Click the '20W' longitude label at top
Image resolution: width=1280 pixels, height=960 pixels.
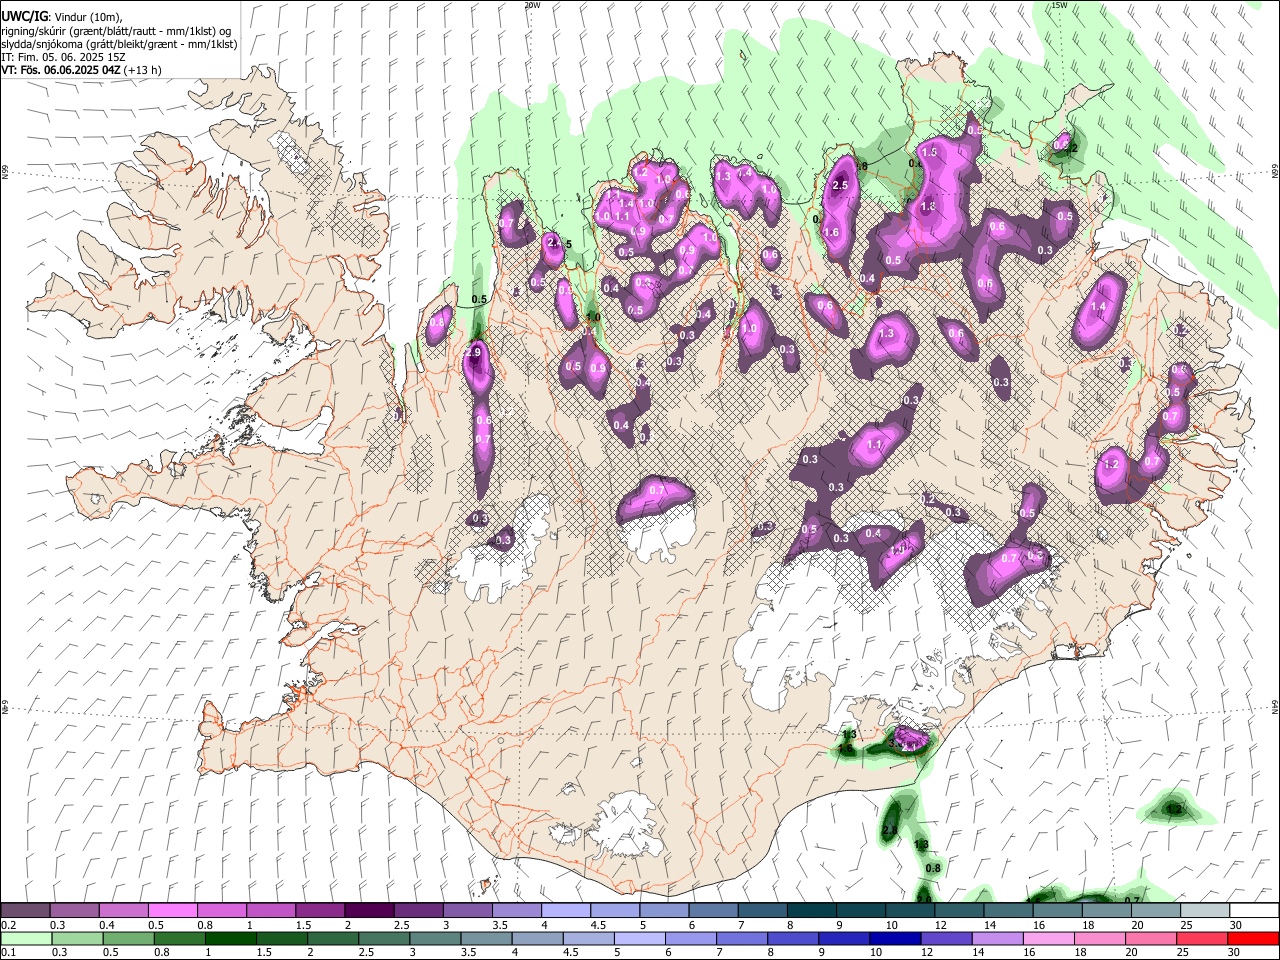click(x=531, y=5)
